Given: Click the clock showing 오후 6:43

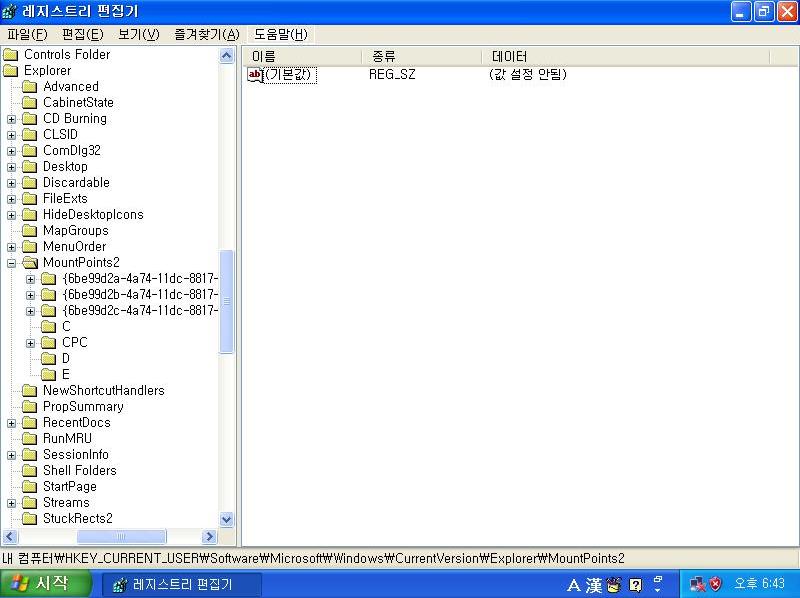Looking at the screenshot, I should pyautogui.click(x=759, y=583).
